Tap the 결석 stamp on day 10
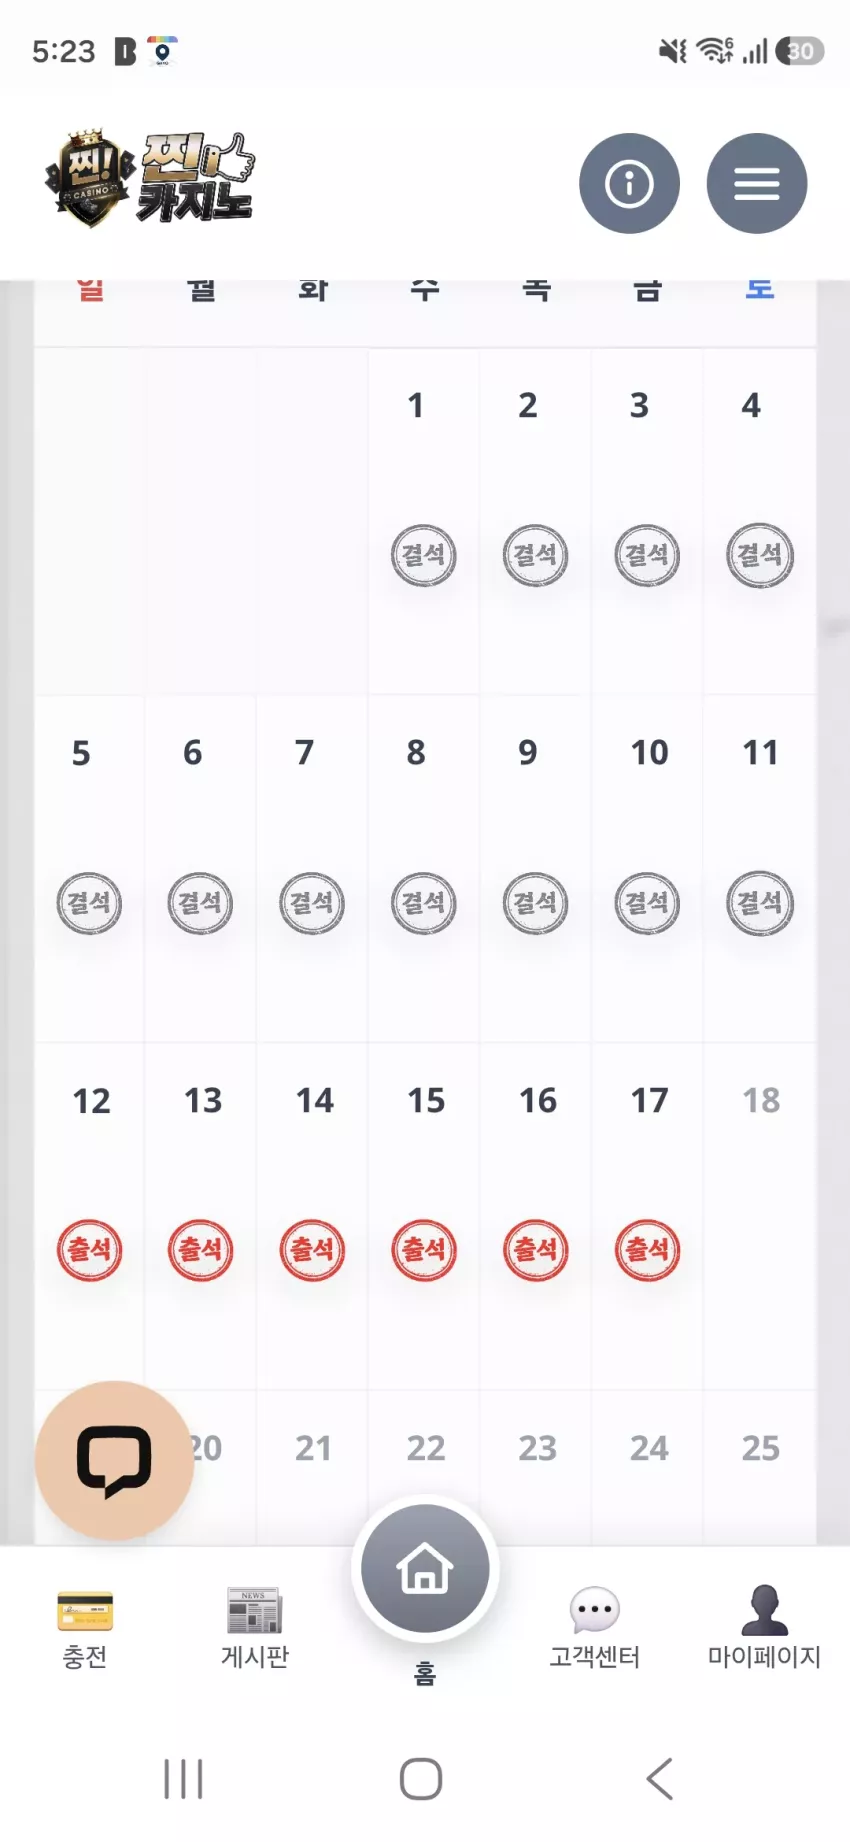 647,903
